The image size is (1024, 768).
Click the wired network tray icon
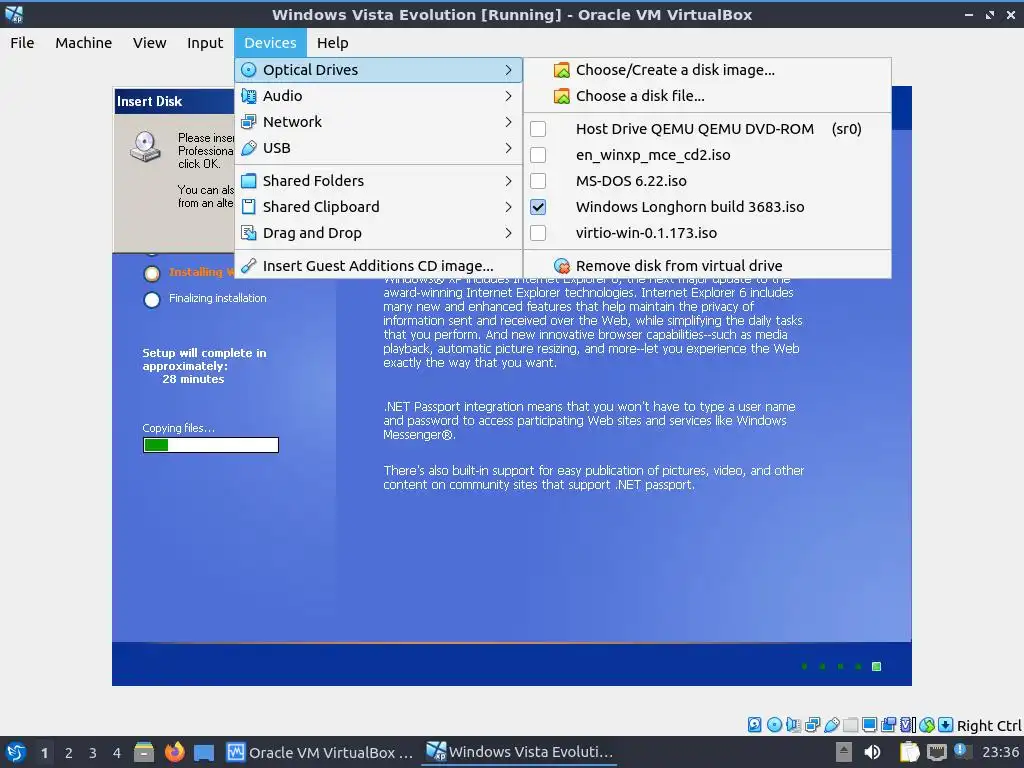tap(936, 752)
